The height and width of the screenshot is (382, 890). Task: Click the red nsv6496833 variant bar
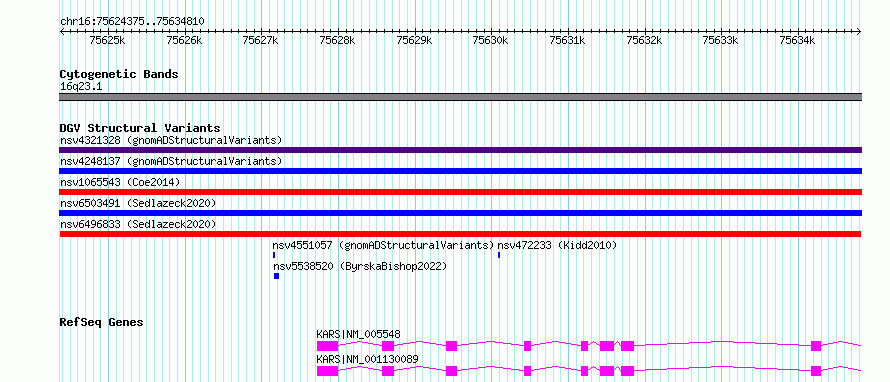[460, 234]
